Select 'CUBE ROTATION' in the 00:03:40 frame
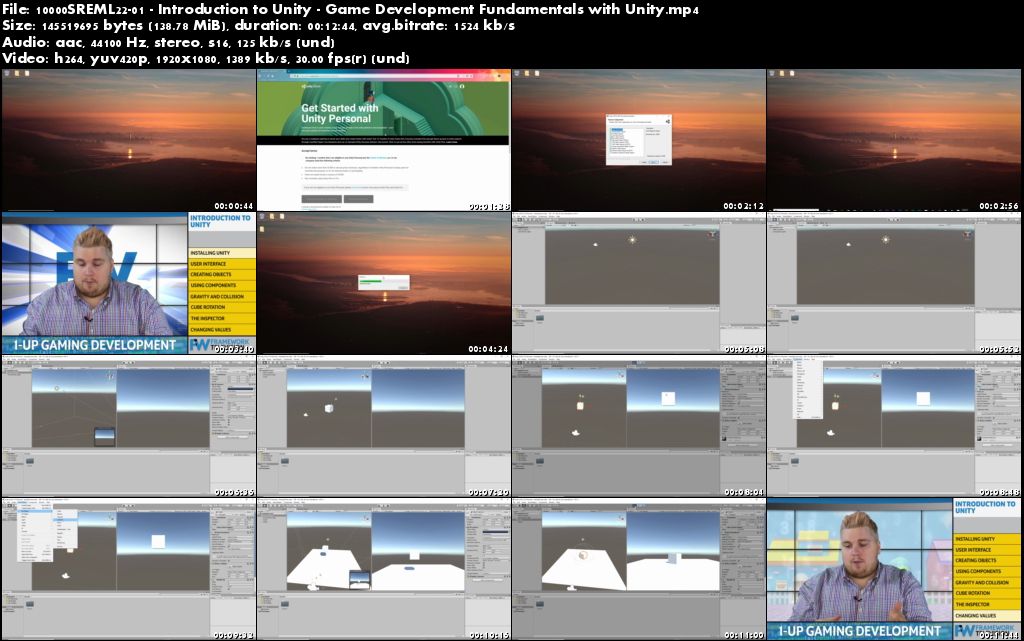The image size is (1024, 641). (221, 307)
